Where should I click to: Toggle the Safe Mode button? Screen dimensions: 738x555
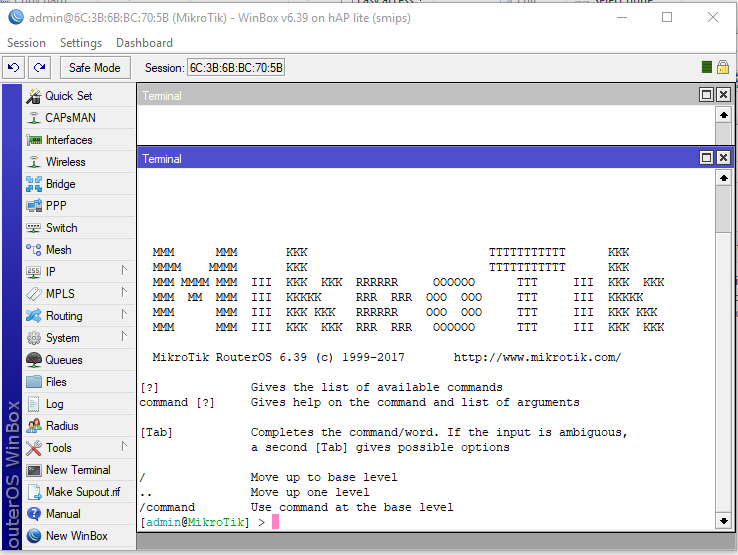pyautogui.click(x=95, y=68)
